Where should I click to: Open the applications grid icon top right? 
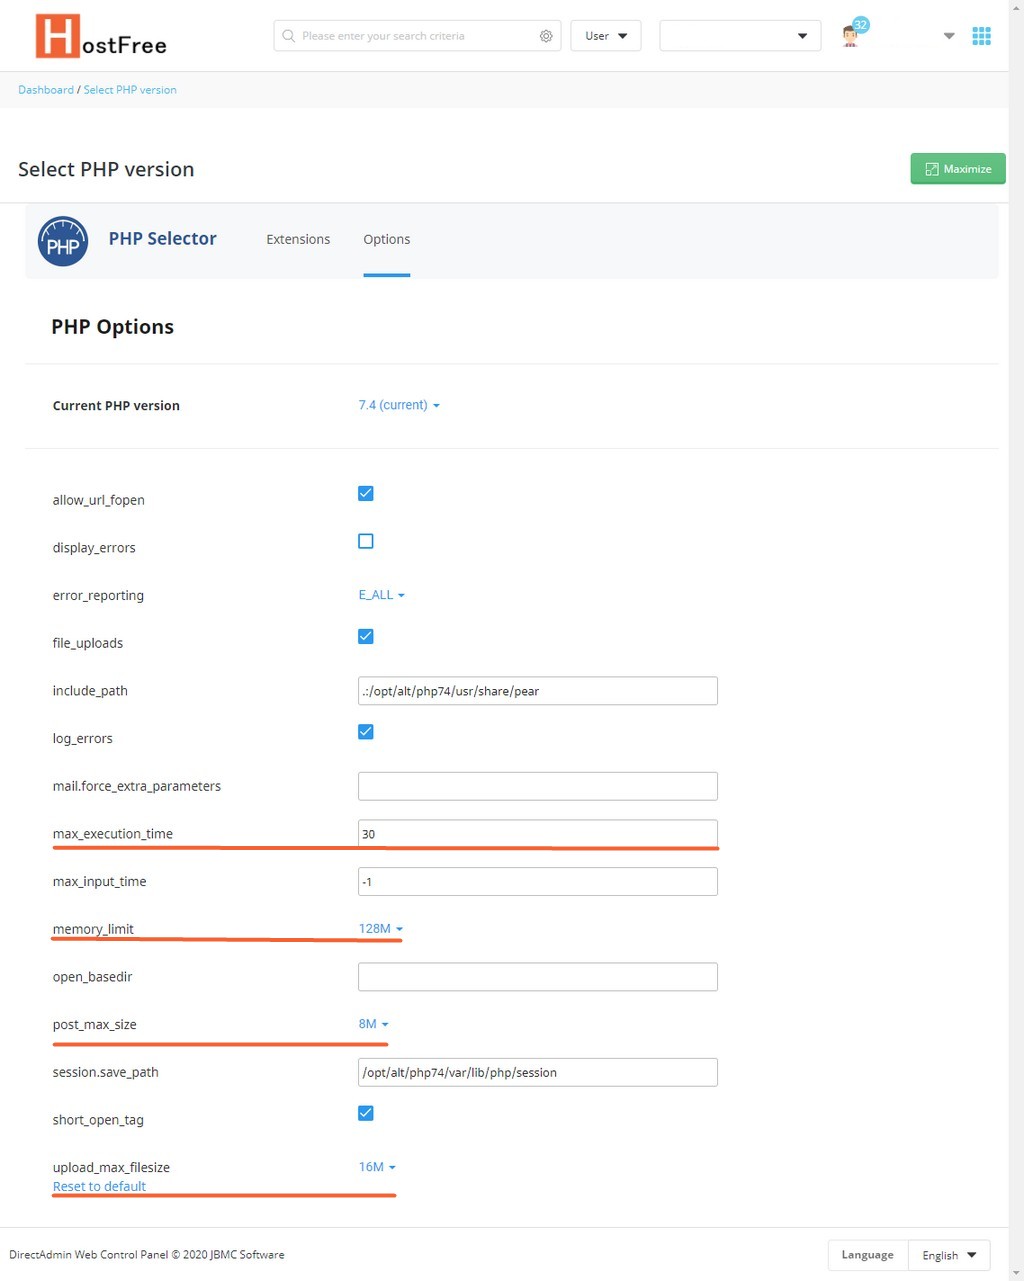[981, 35]
